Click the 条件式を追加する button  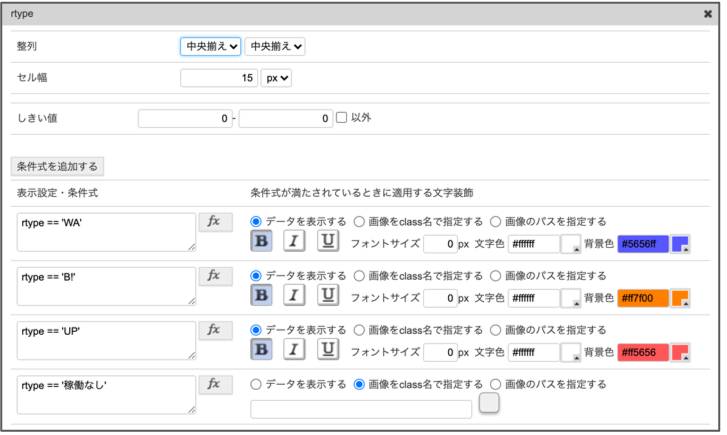tap(57, 166)
